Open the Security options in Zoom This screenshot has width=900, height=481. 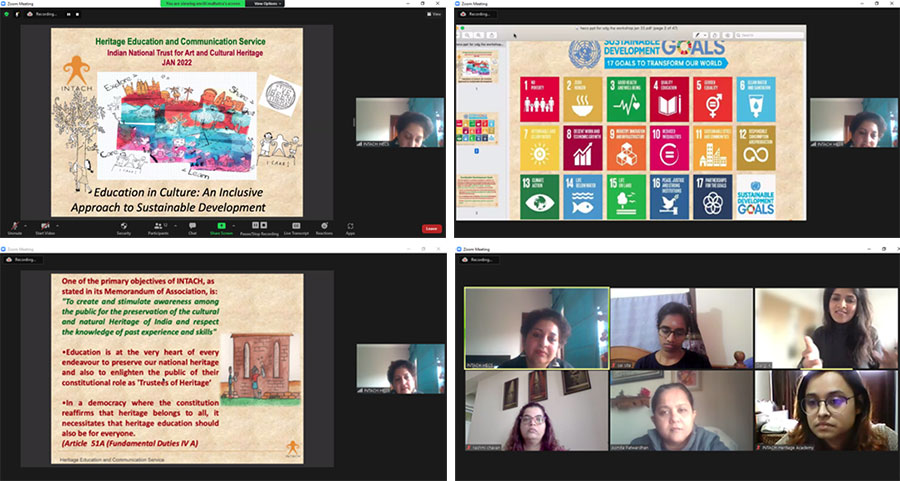click(x=123, y=228)
